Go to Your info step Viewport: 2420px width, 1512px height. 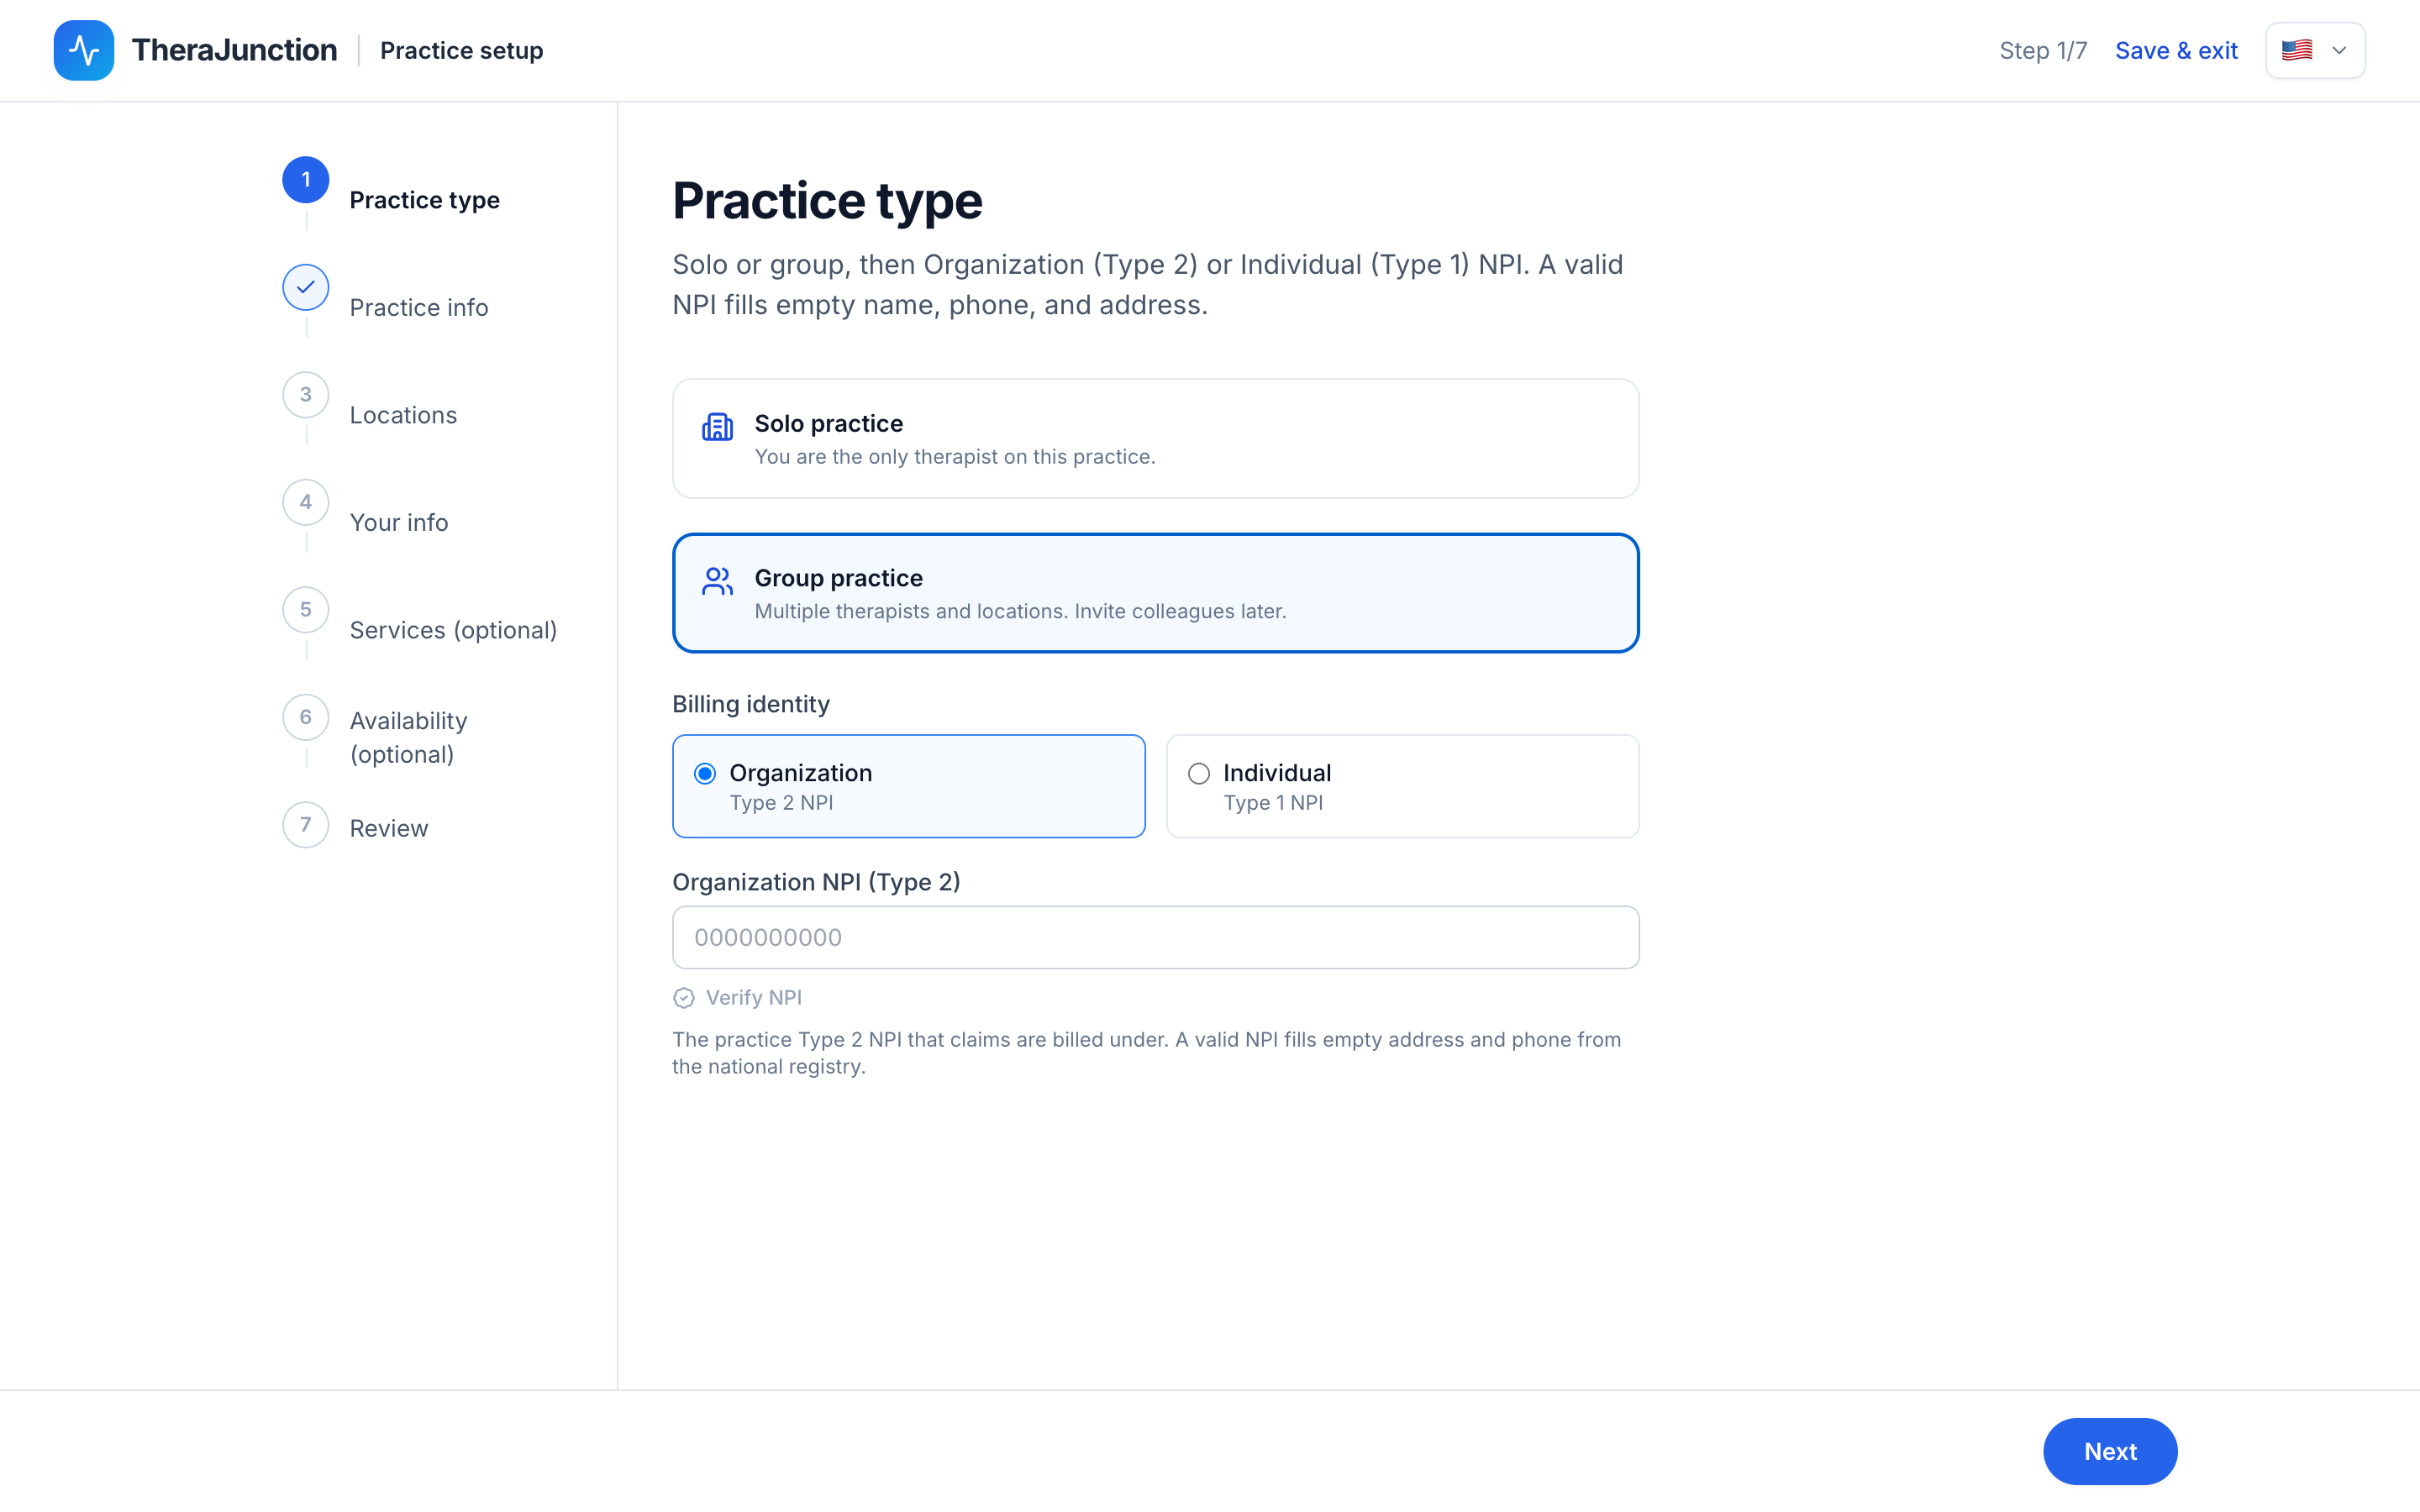398,522
